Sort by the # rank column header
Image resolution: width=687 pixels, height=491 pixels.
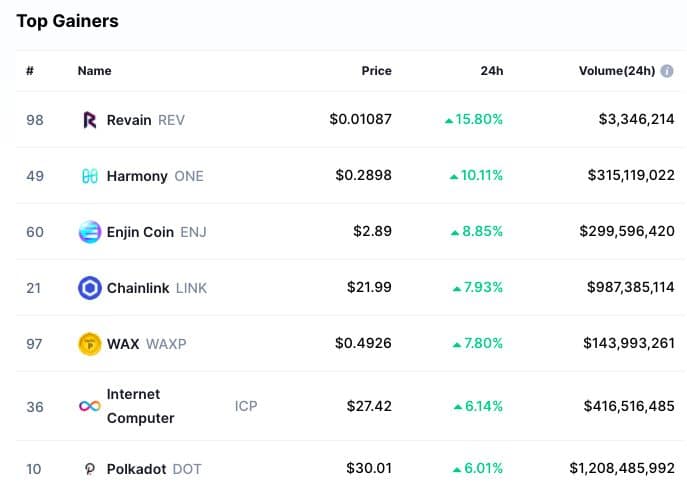click(x=30, y=71)
